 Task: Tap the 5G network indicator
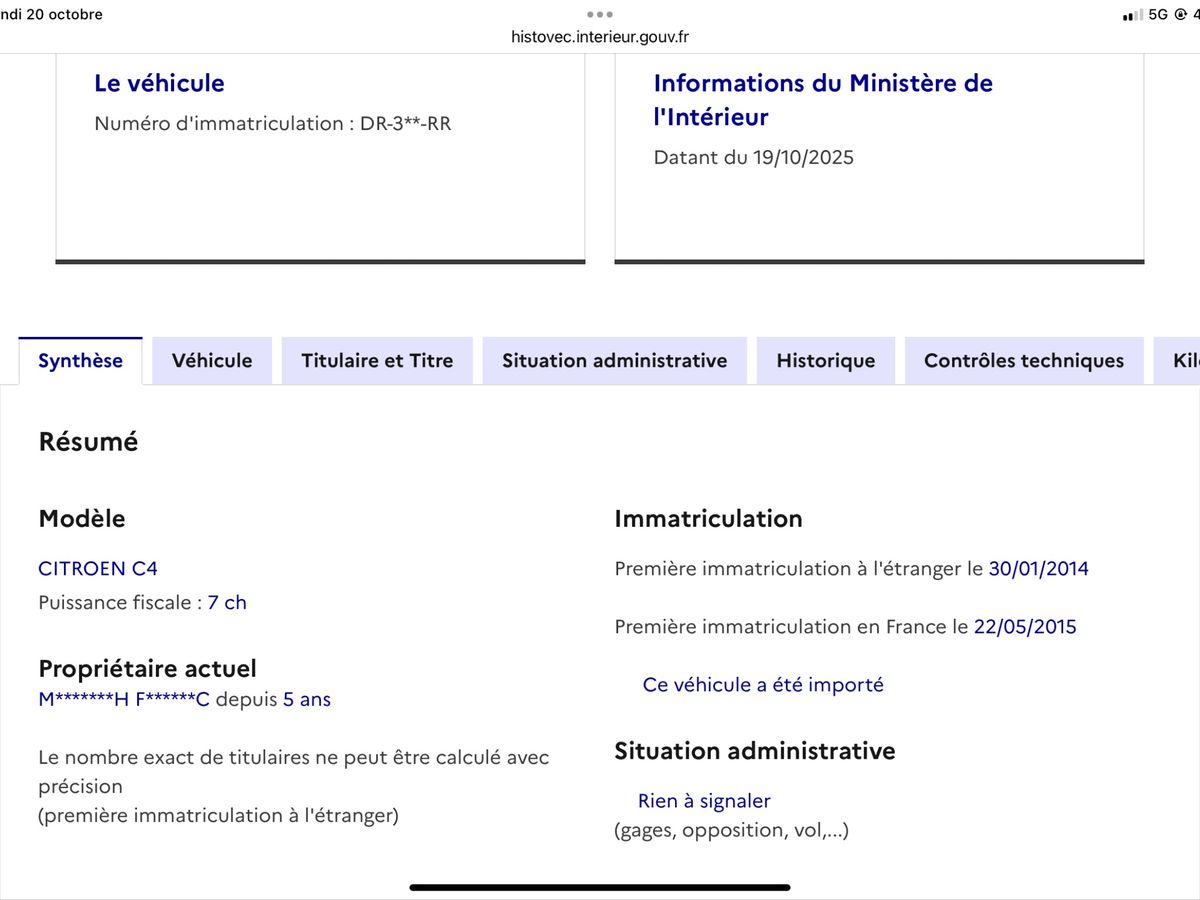(x=1156, y=14)
